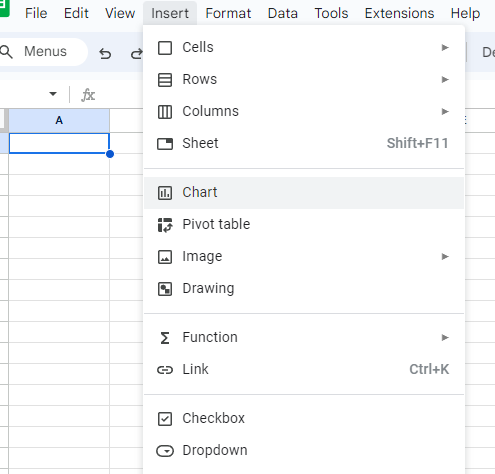
Task: Open the Extensions menu
Action: click(399, 13)
